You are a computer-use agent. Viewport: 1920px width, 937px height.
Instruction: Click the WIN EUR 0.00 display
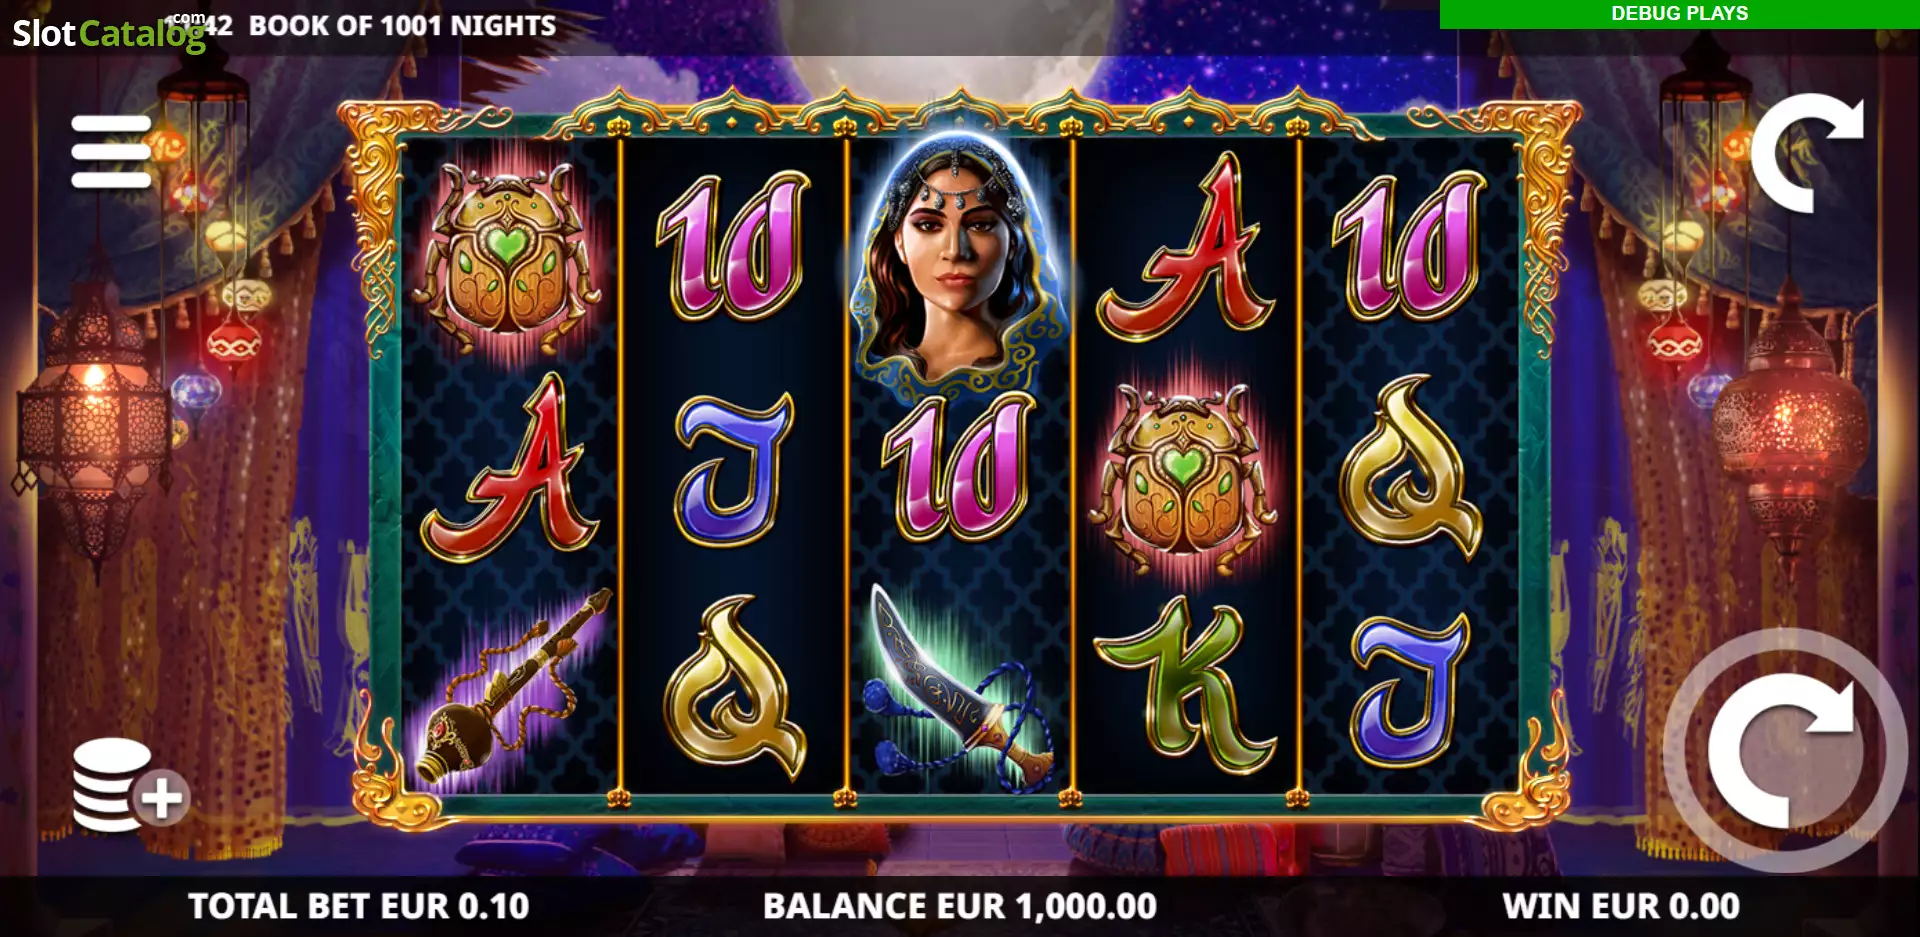pos(1621,906)
